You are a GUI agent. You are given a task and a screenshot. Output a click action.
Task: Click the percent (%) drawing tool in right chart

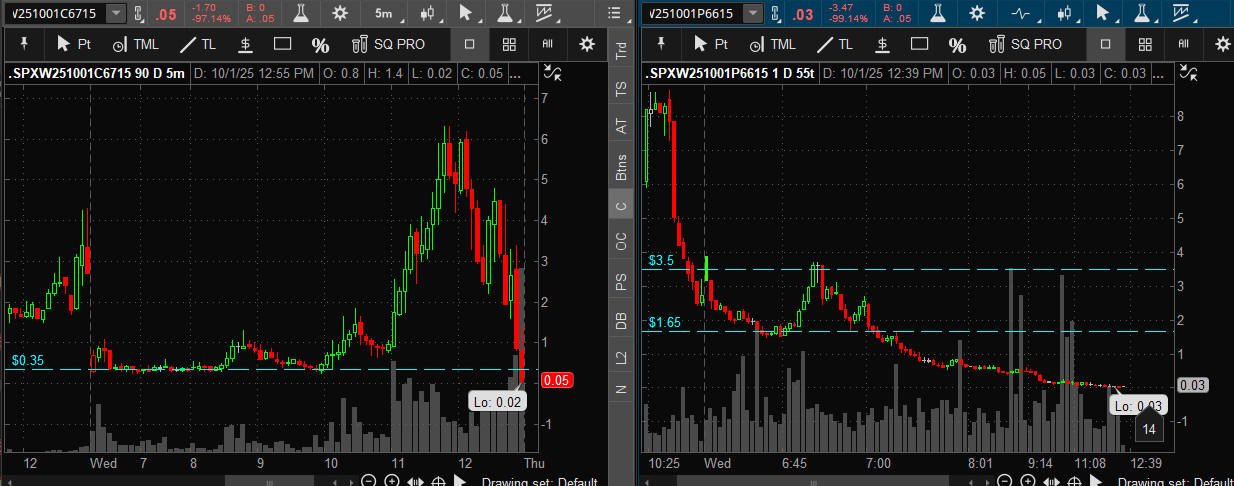(957, 44)
